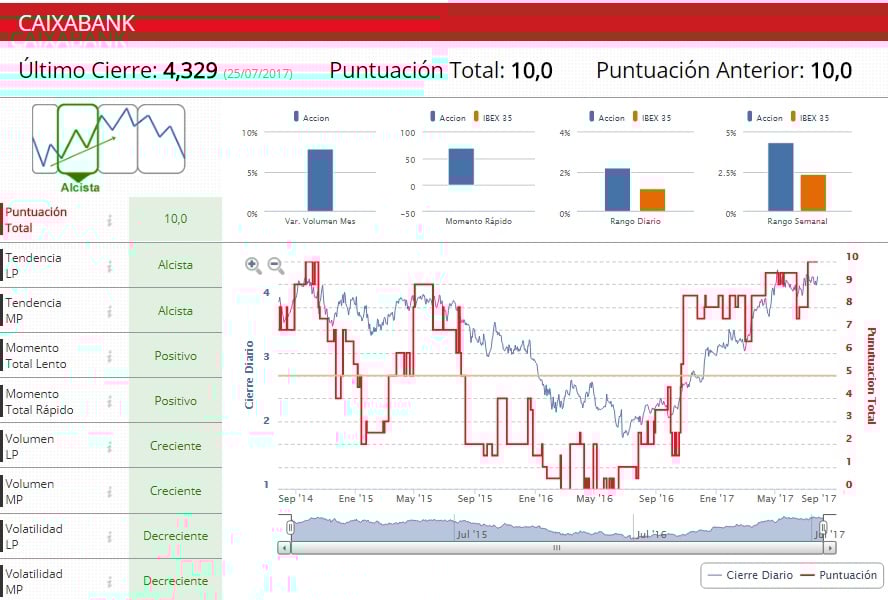Viewport: 888px width, 600px height.
Task: Zoom in on the chart with magnifier plus
Action: pyautogui.click(x=253, y=265)
